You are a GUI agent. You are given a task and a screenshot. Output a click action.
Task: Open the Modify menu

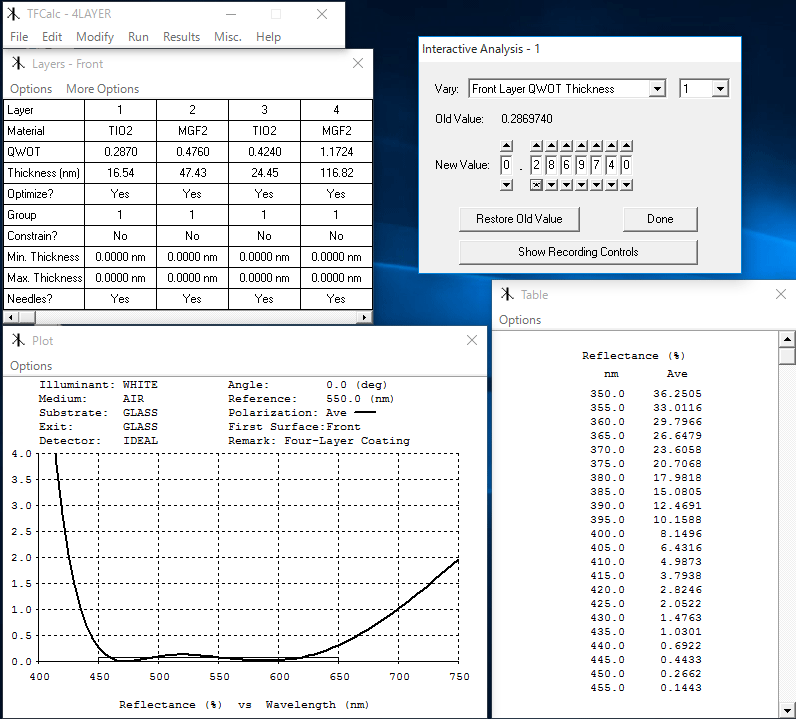(x=95, y=37)
